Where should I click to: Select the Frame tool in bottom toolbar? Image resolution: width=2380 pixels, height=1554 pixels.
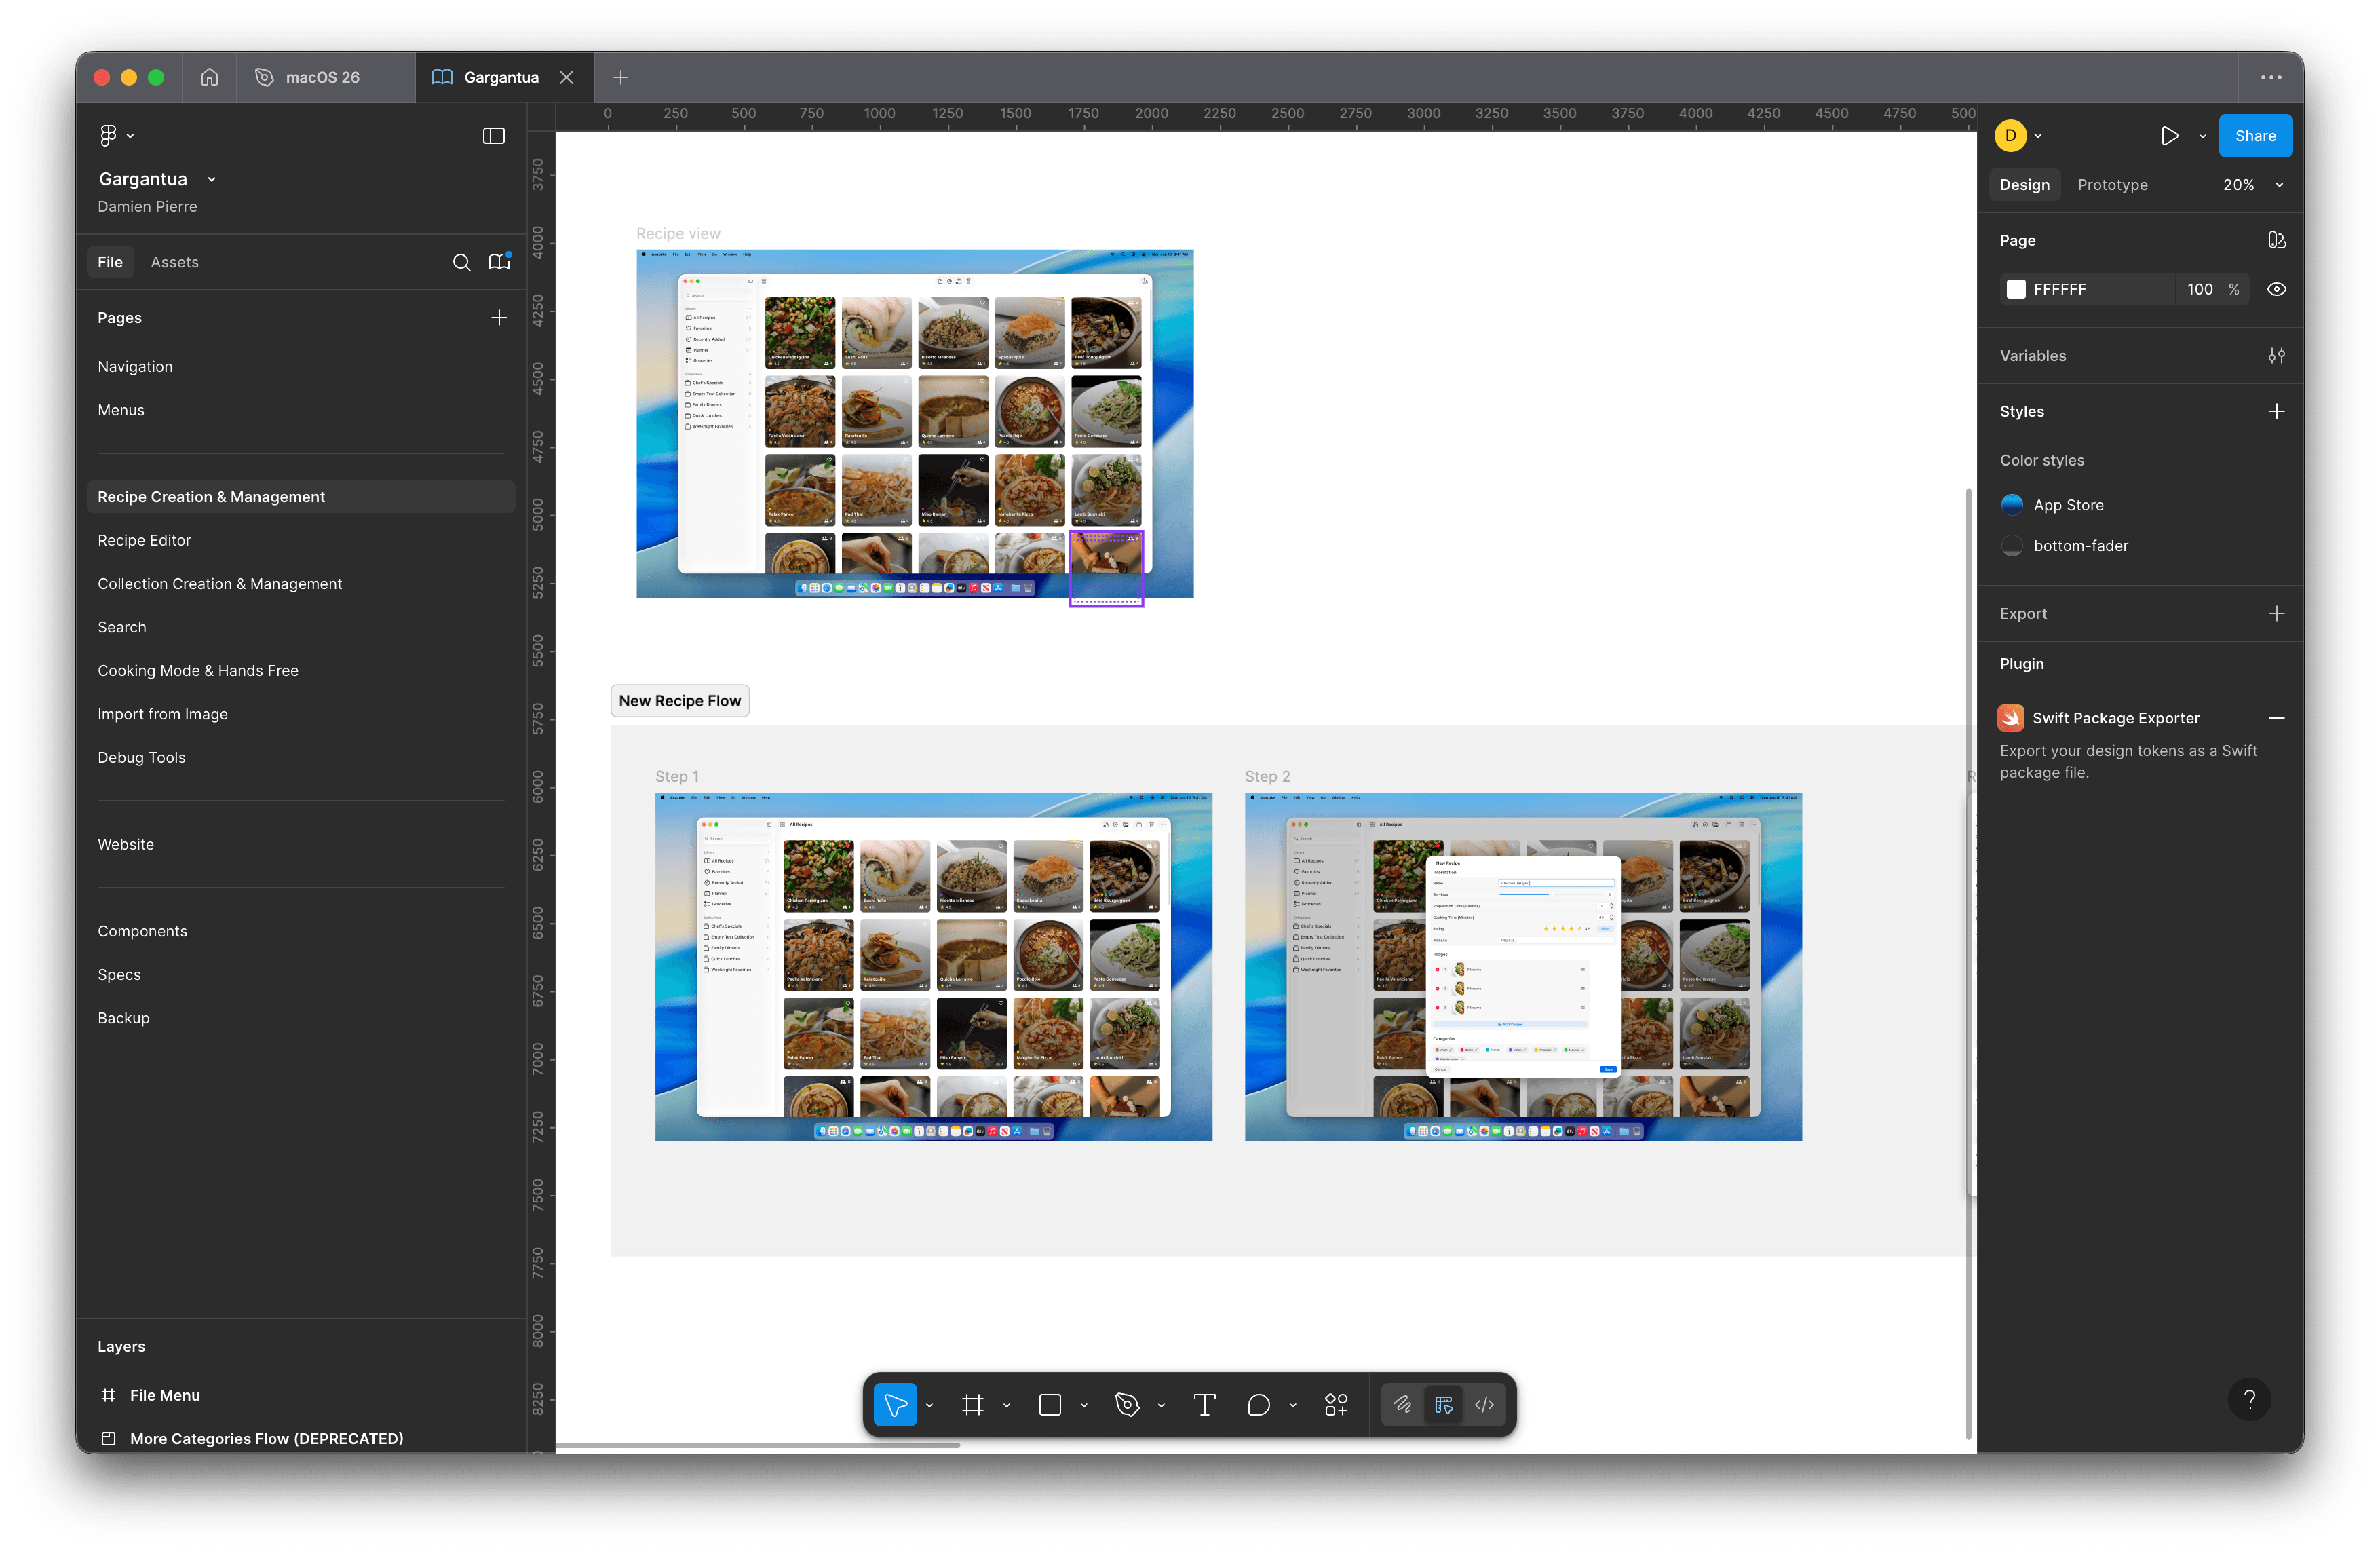coord(972,1405)
